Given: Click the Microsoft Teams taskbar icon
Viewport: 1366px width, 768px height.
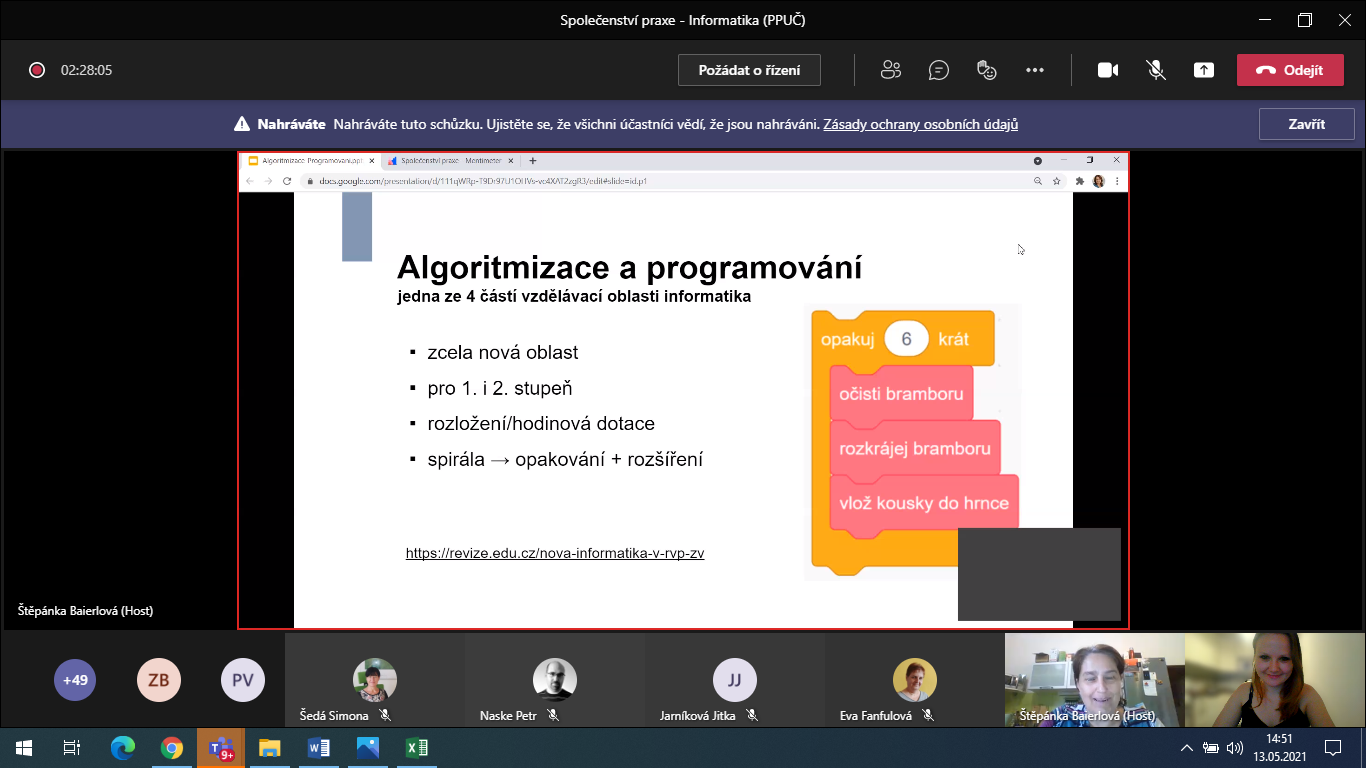Looking at the screenshot, I should pos(220,747).
